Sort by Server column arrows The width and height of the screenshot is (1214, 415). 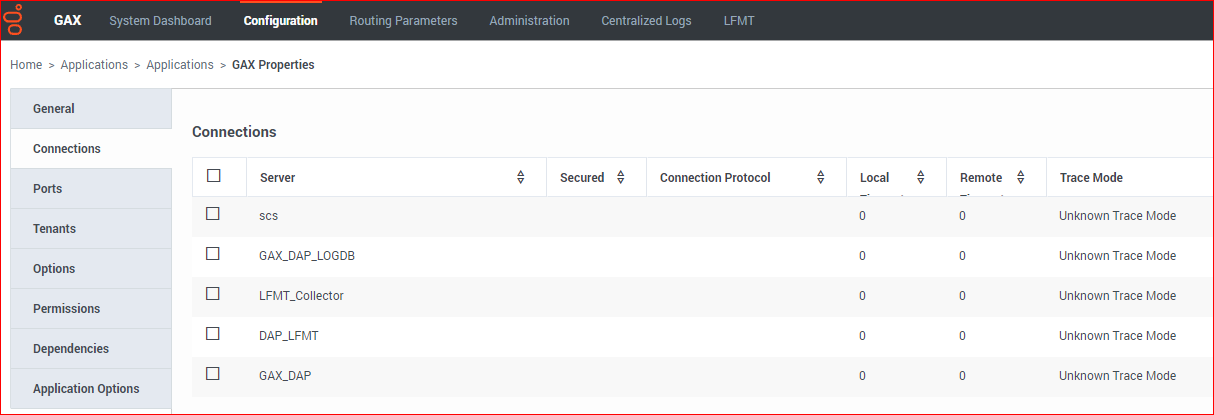point(521,177)
